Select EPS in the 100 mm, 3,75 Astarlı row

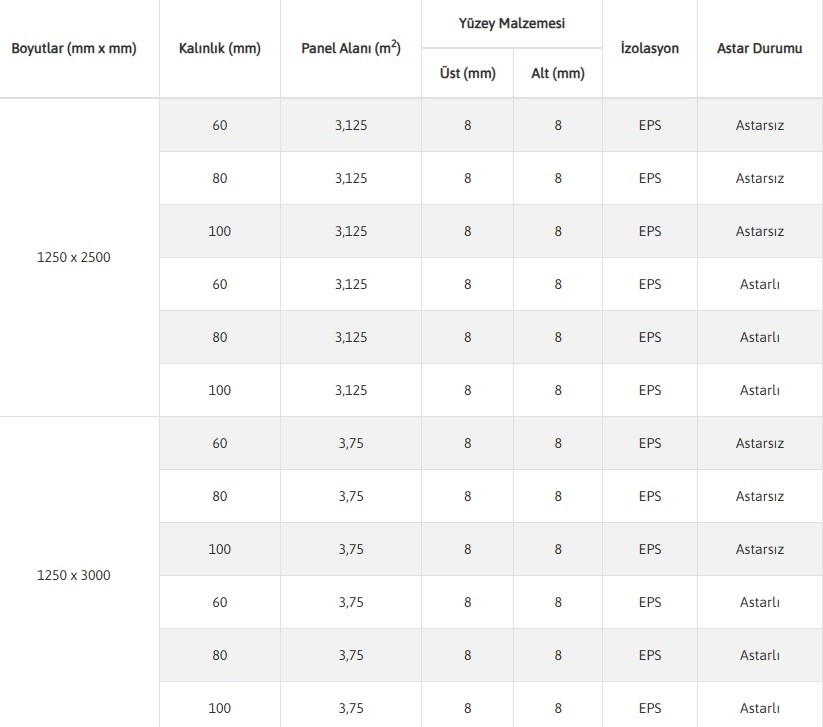tap(649, 708)
